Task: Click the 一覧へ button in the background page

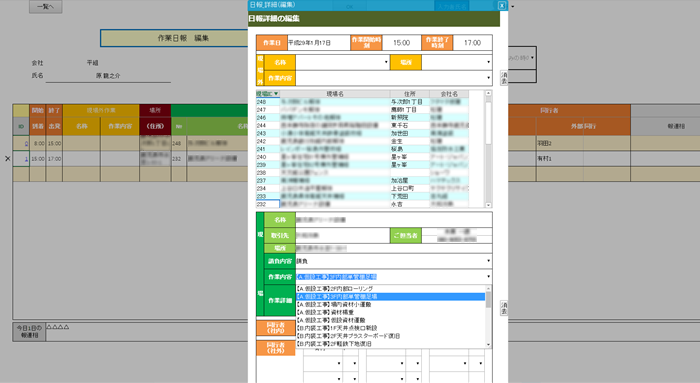Action: (x=46, y=7)
